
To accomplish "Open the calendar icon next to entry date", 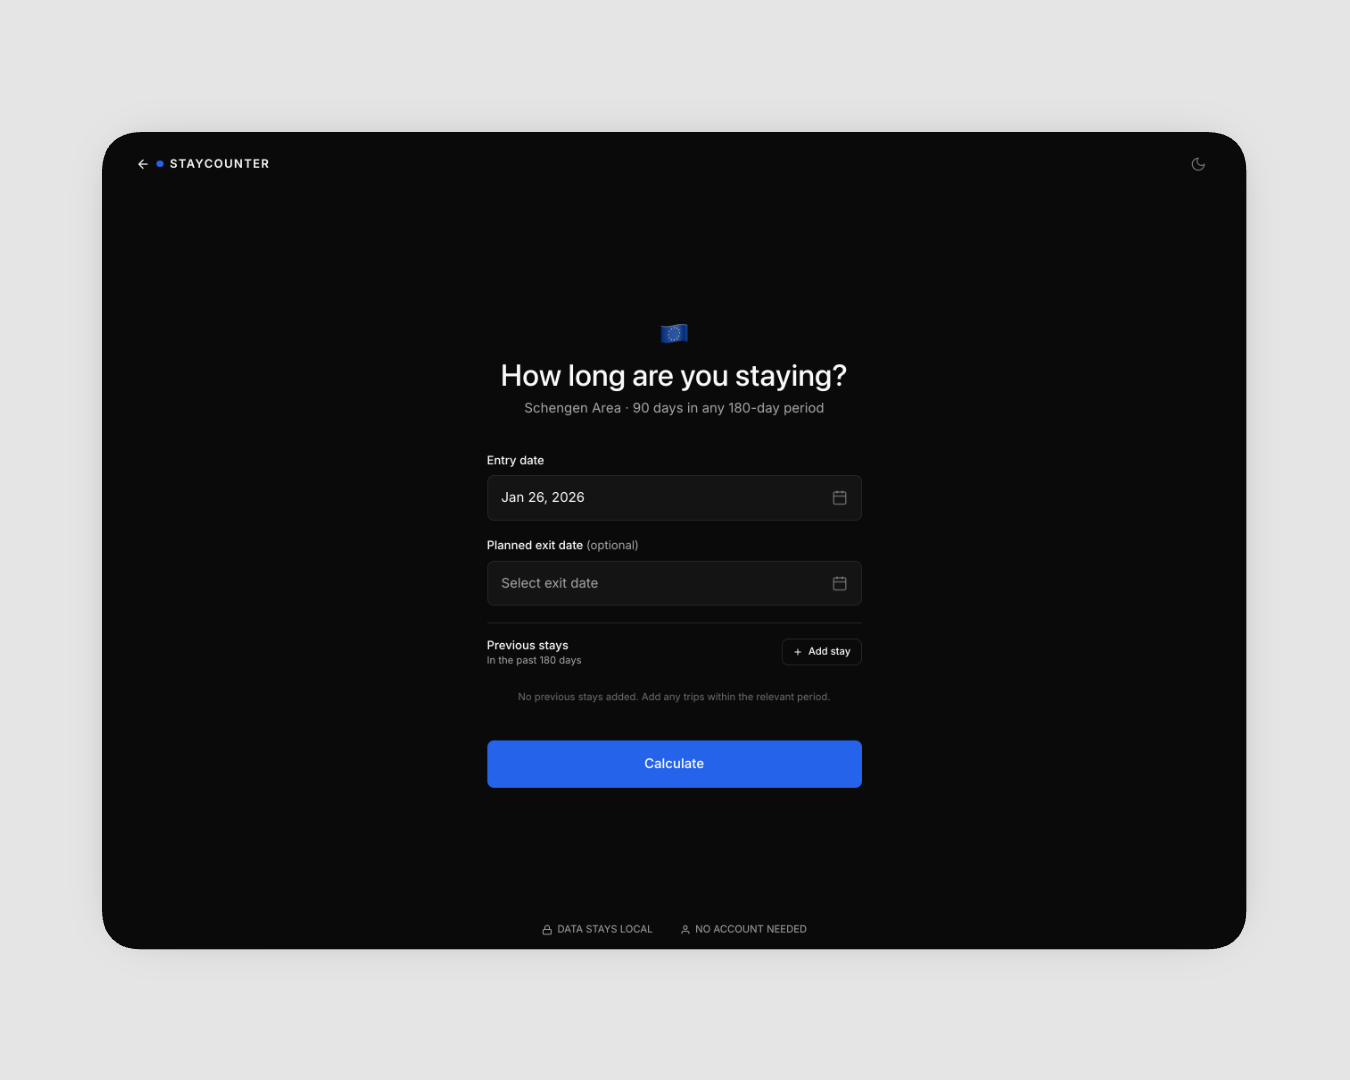I will [839, 497].
